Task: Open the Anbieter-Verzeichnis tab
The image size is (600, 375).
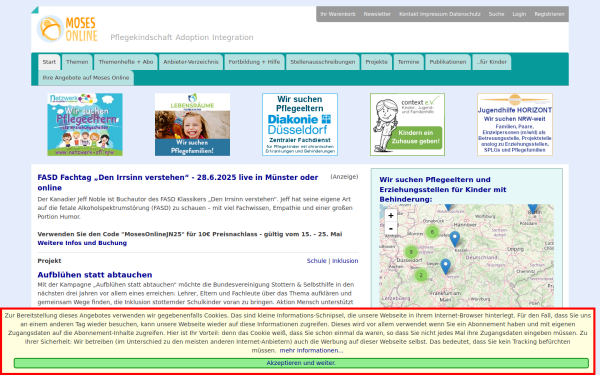Action: (191, 62)
